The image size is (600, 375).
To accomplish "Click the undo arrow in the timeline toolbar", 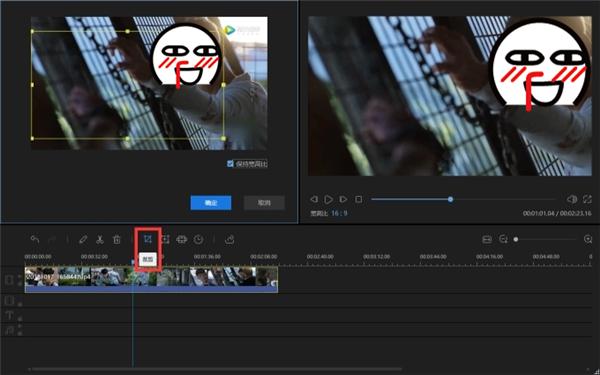I will [35, 240].
